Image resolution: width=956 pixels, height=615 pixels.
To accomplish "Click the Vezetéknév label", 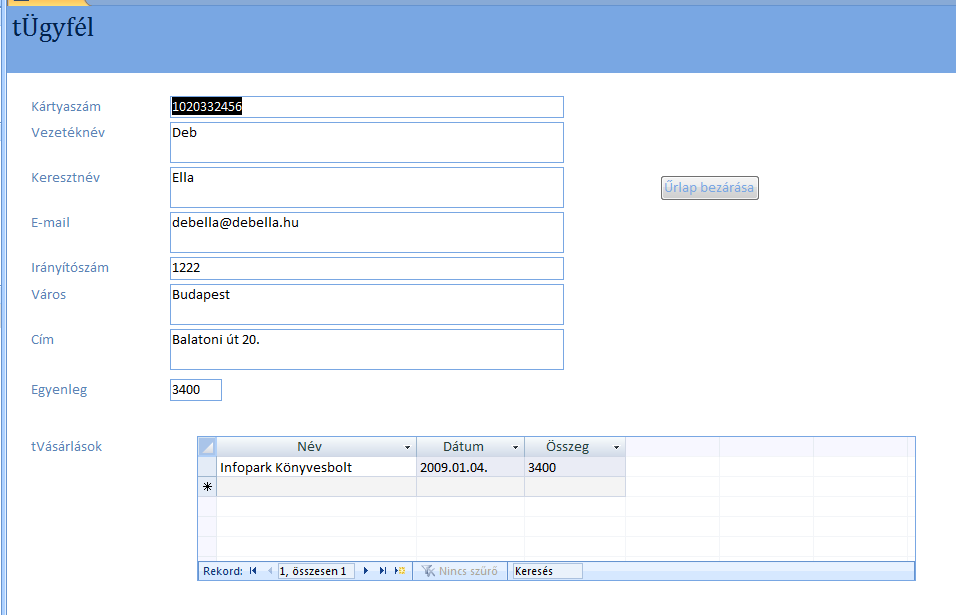I will [x=68, y=133].
